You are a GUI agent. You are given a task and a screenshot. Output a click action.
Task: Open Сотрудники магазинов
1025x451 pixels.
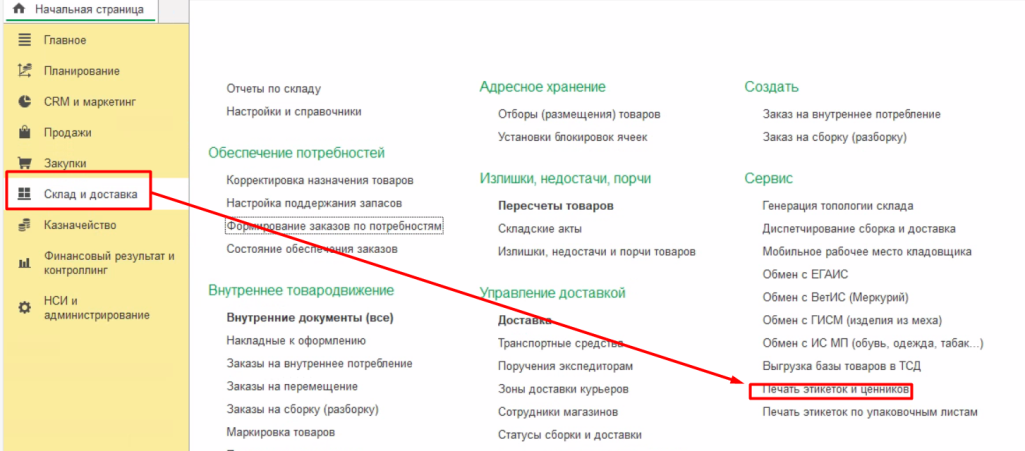[x=558, y=412]
